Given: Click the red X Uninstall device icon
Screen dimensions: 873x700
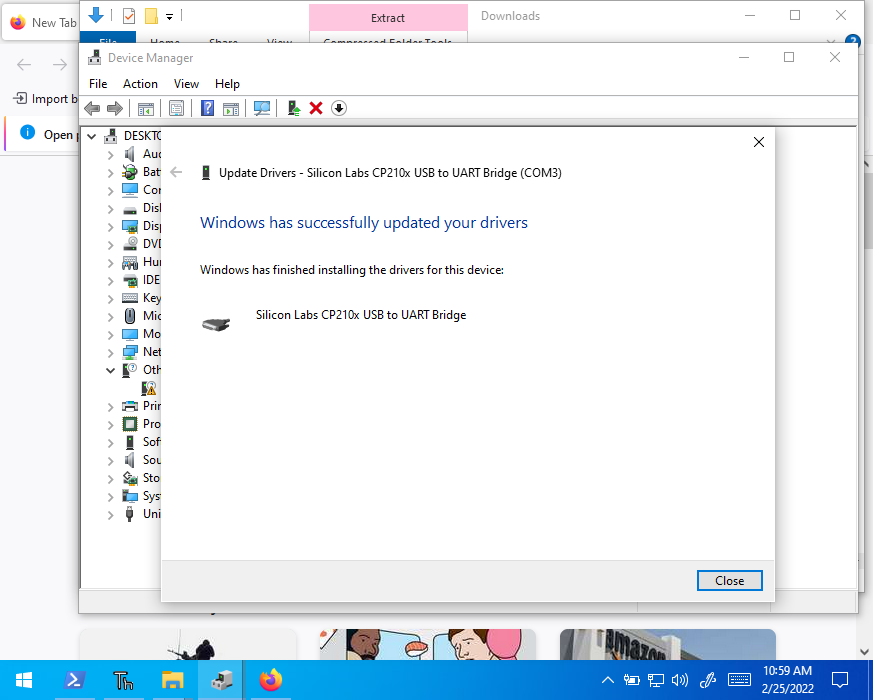Looking at the screenshot, I should click(x=316, y=108).
